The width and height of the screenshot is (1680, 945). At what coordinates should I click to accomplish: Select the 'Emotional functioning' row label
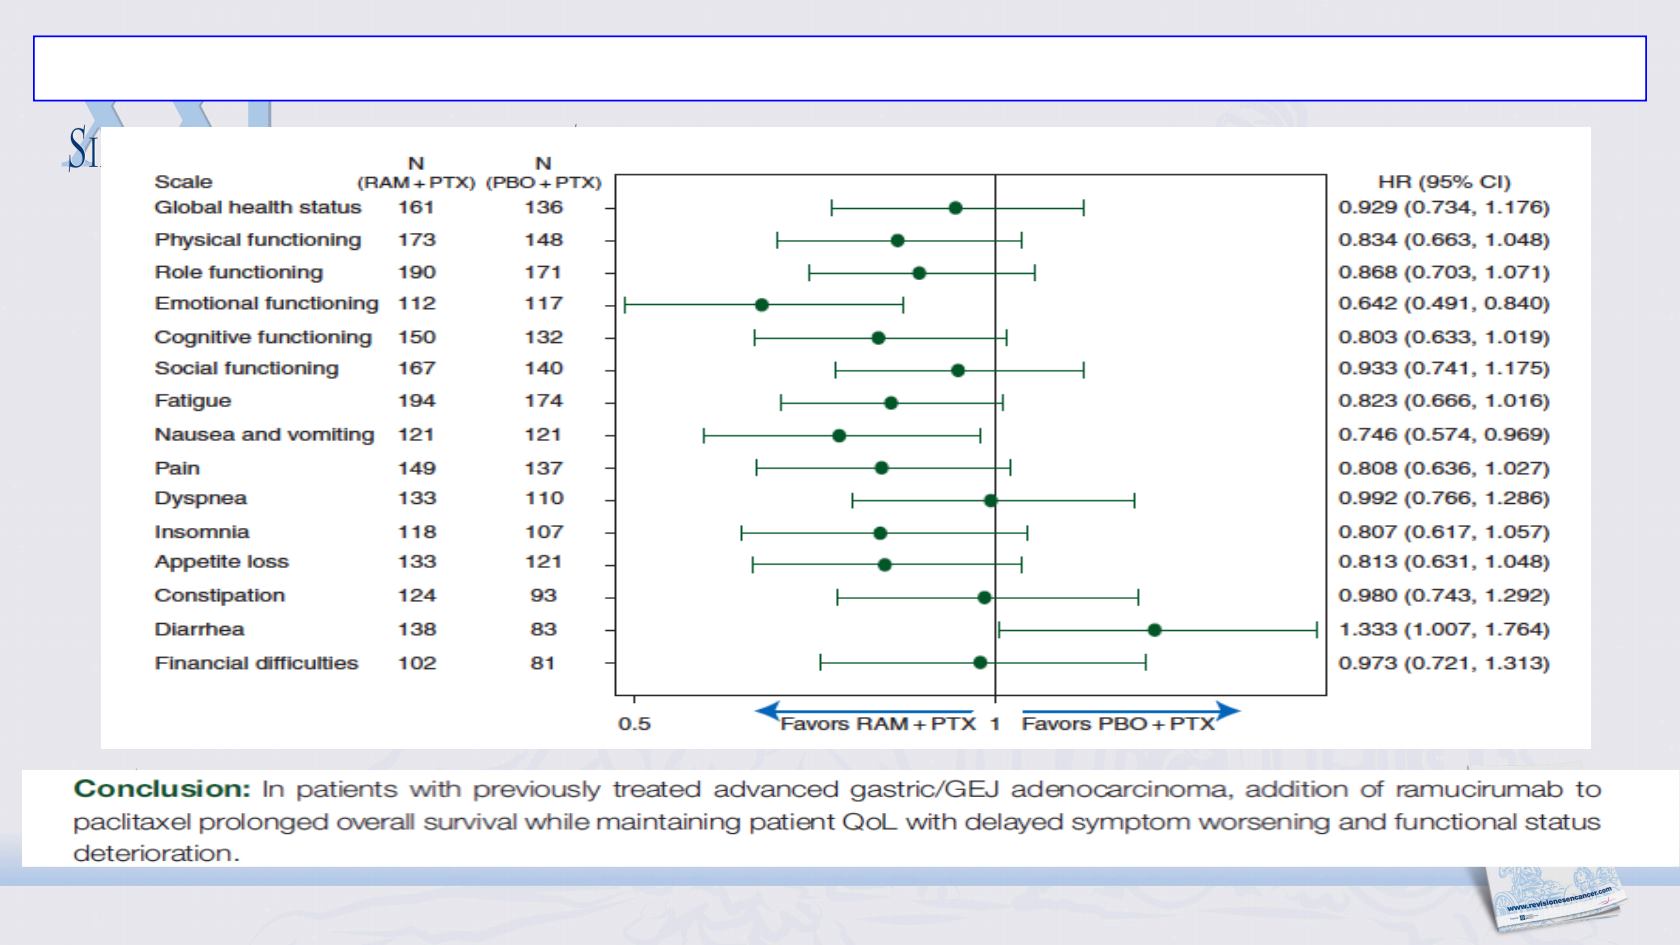266,303
